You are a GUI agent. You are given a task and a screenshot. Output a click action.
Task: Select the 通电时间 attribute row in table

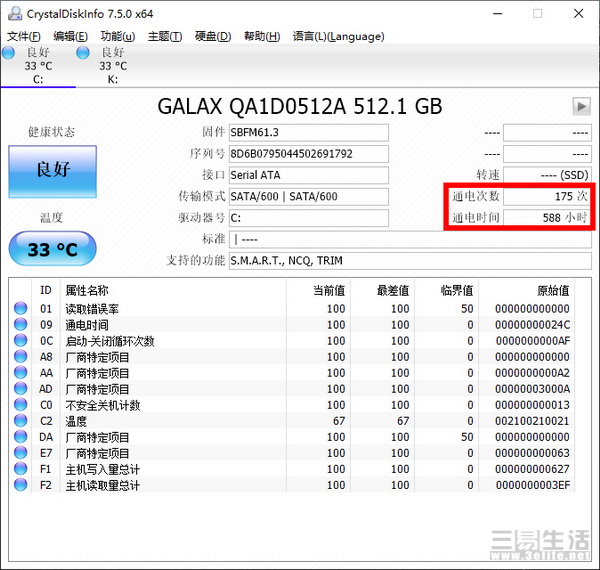coord(292,324)
